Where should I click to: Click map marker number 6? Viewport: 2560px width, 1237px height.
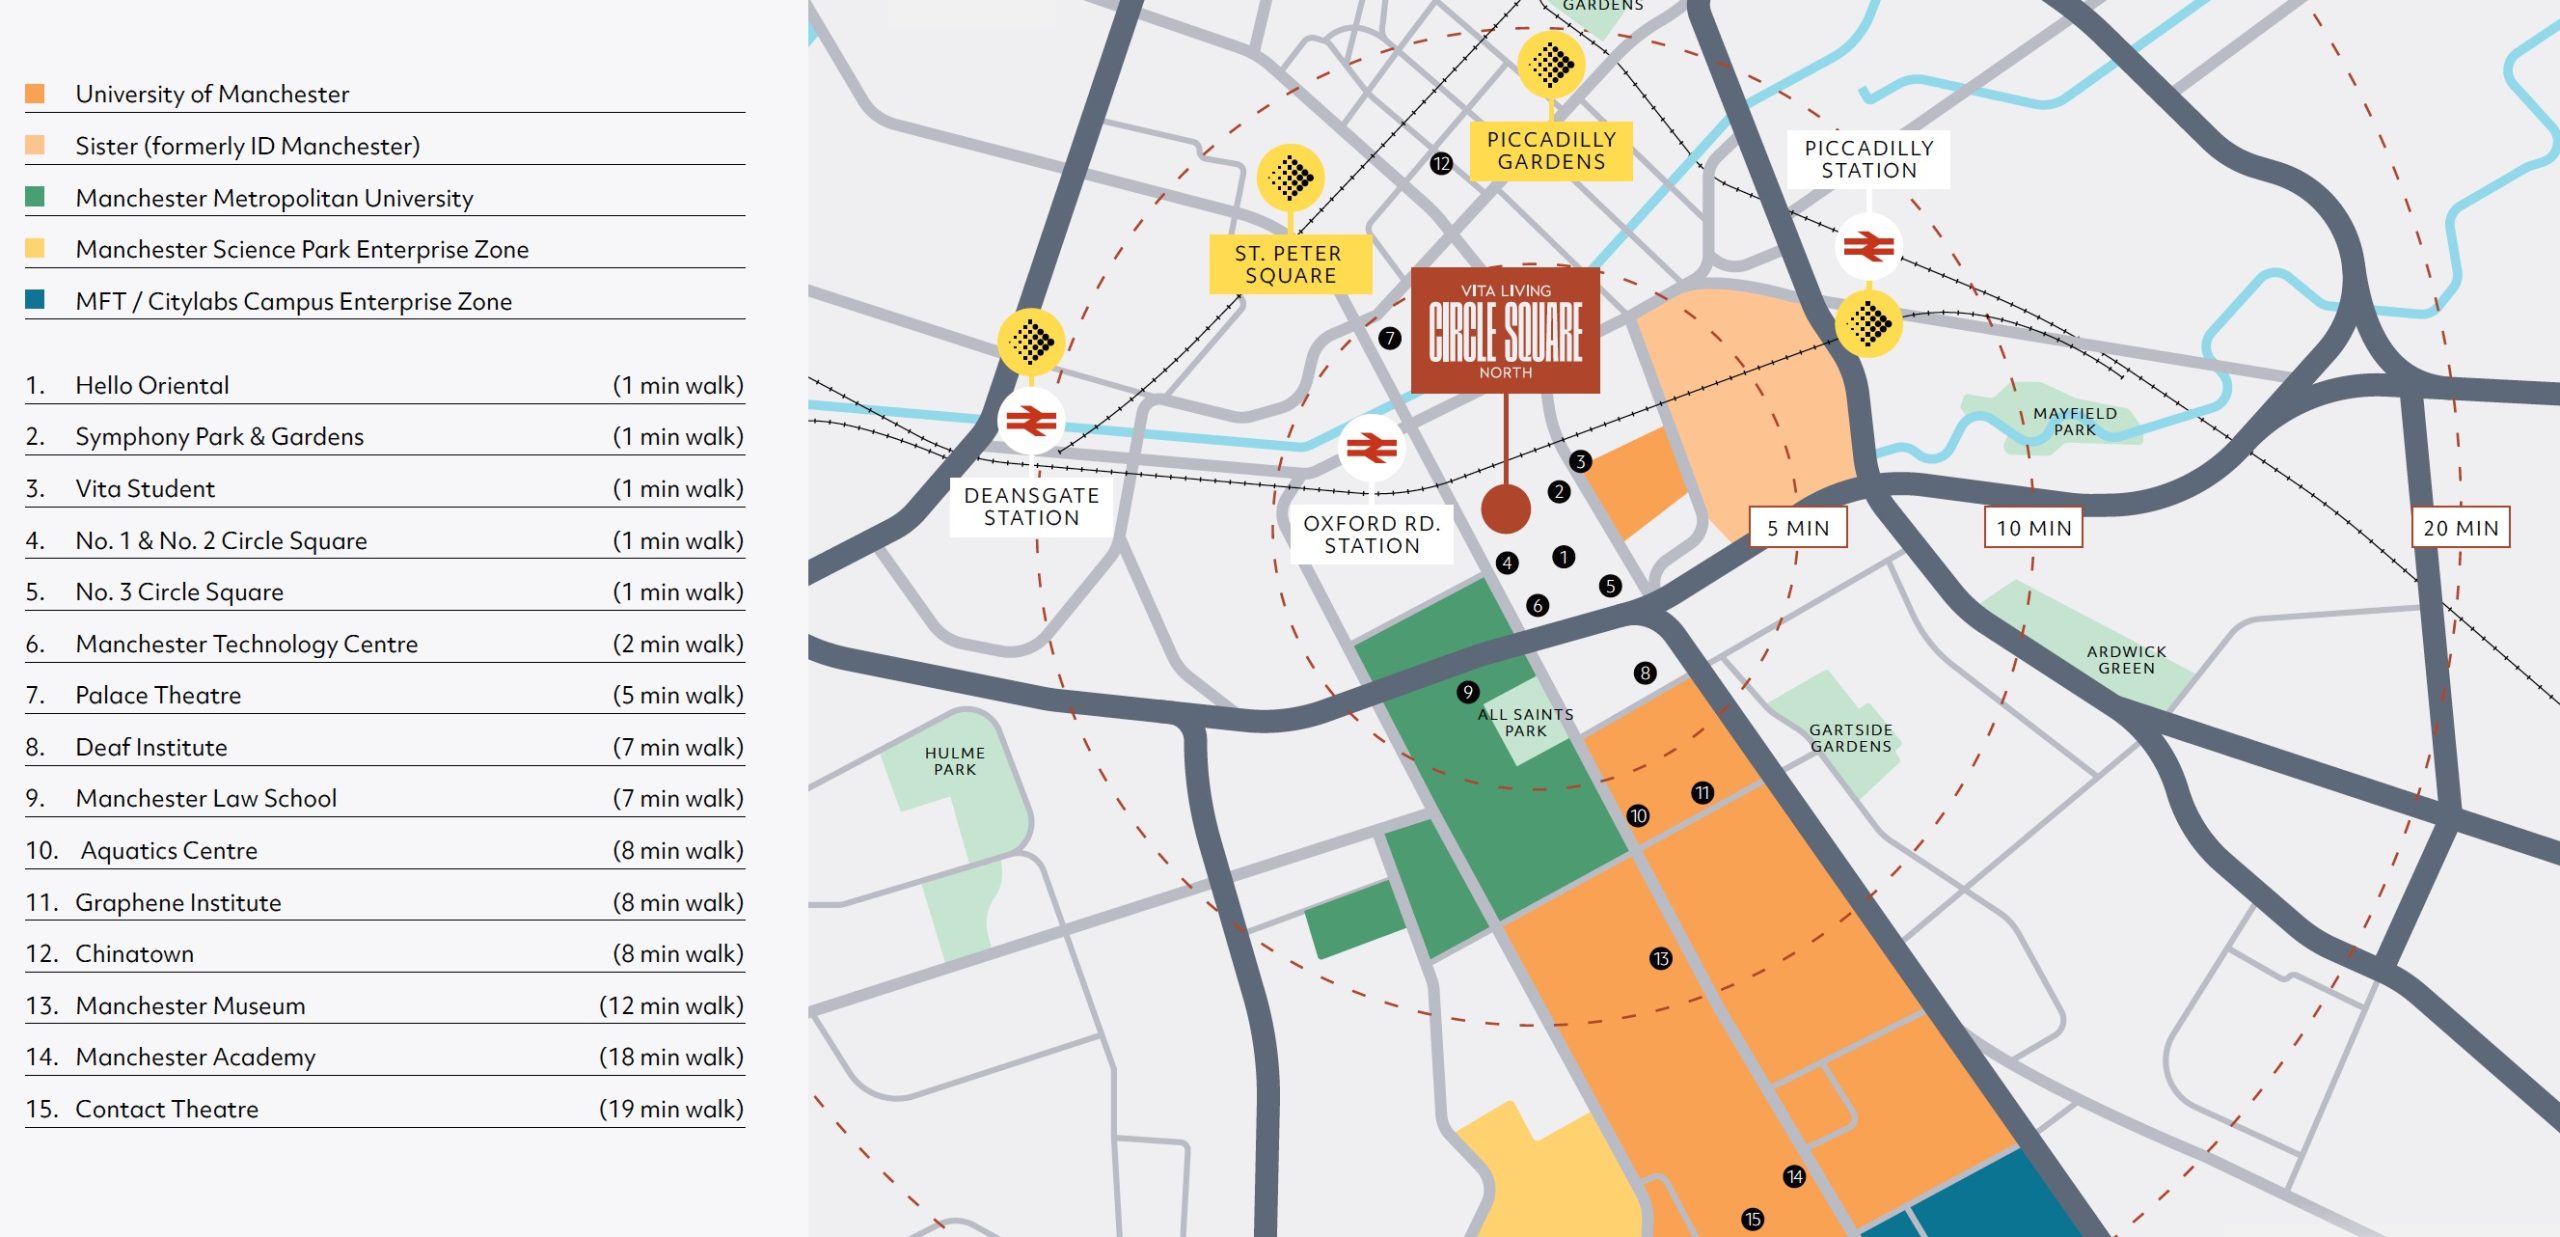[1538, 605]
